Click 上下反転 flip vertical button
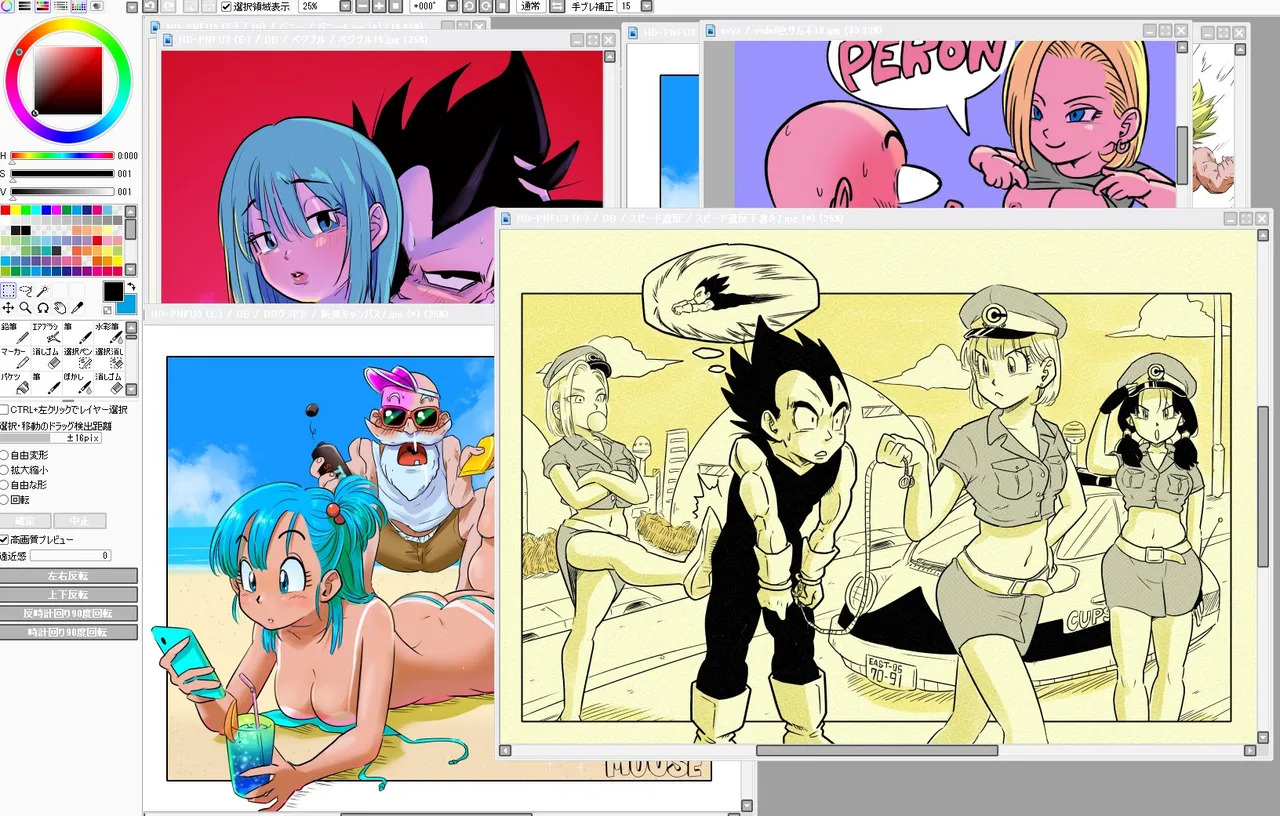1280x816 pixels. (68, 595)
